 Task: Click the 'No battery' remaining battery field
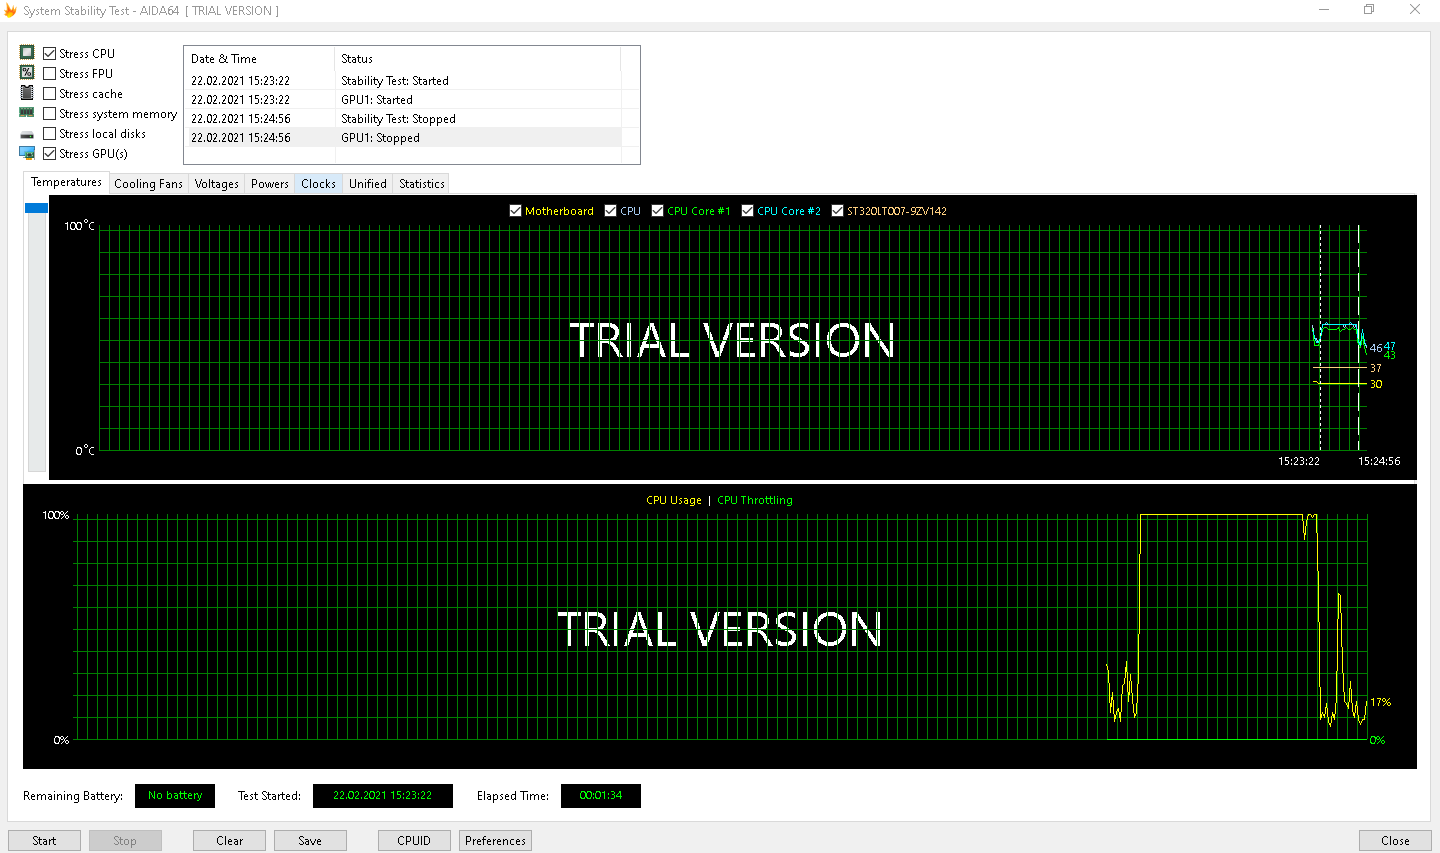coord(175,796)
